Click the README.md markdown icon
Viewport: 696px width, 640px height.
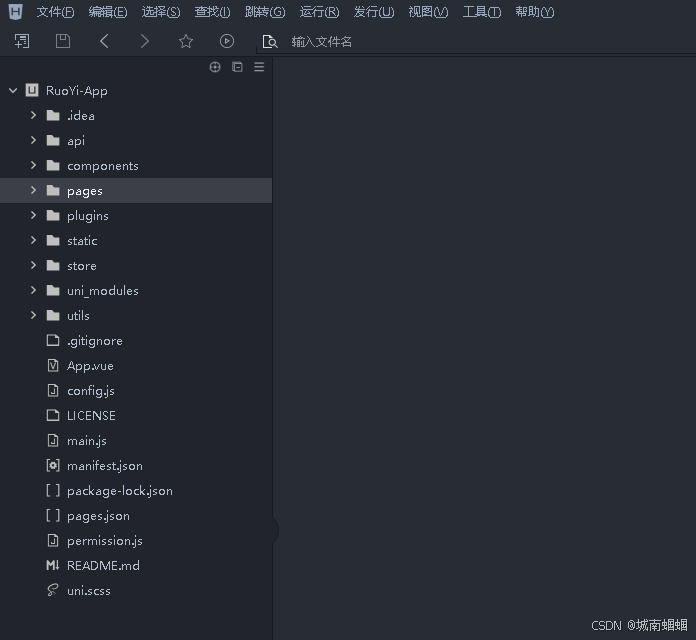tap(53, 565)
